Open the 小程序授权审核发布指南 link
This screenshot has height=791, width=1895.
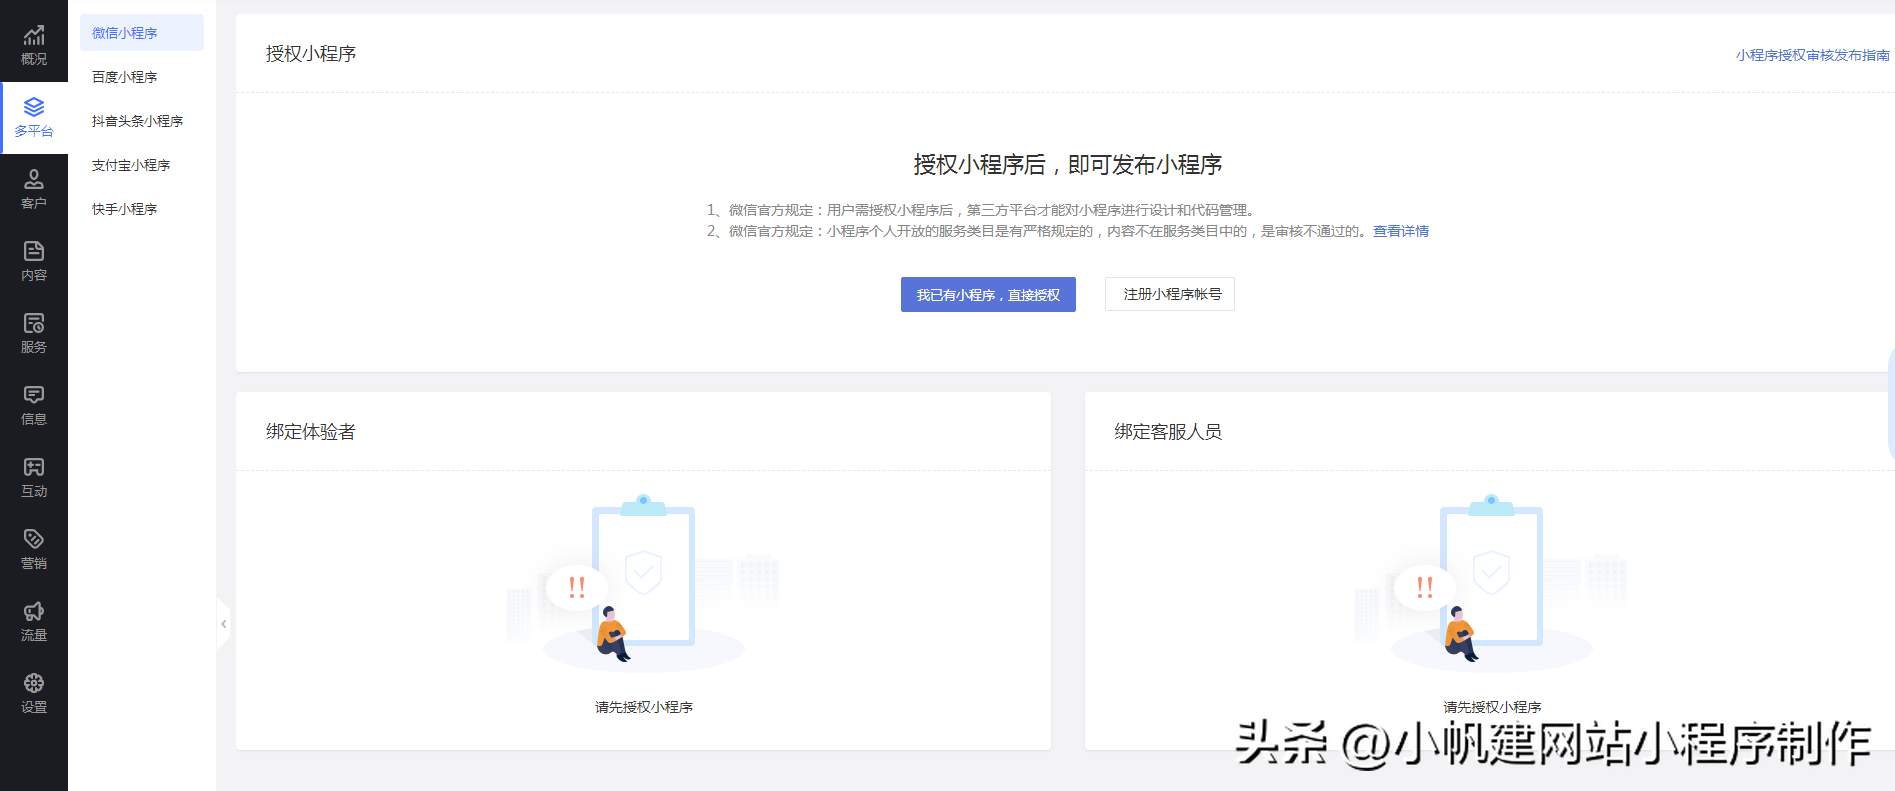click(x=1812, y=55)
